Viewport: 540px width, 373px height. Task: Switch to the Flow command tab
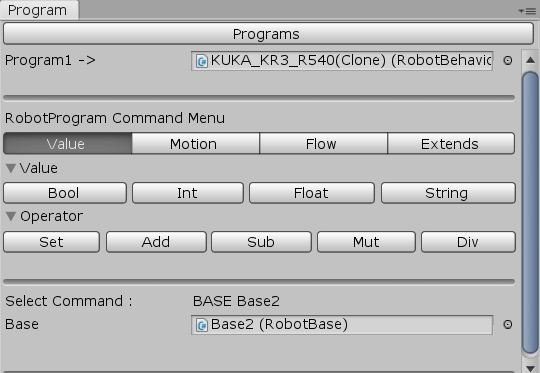pos(323,144)
